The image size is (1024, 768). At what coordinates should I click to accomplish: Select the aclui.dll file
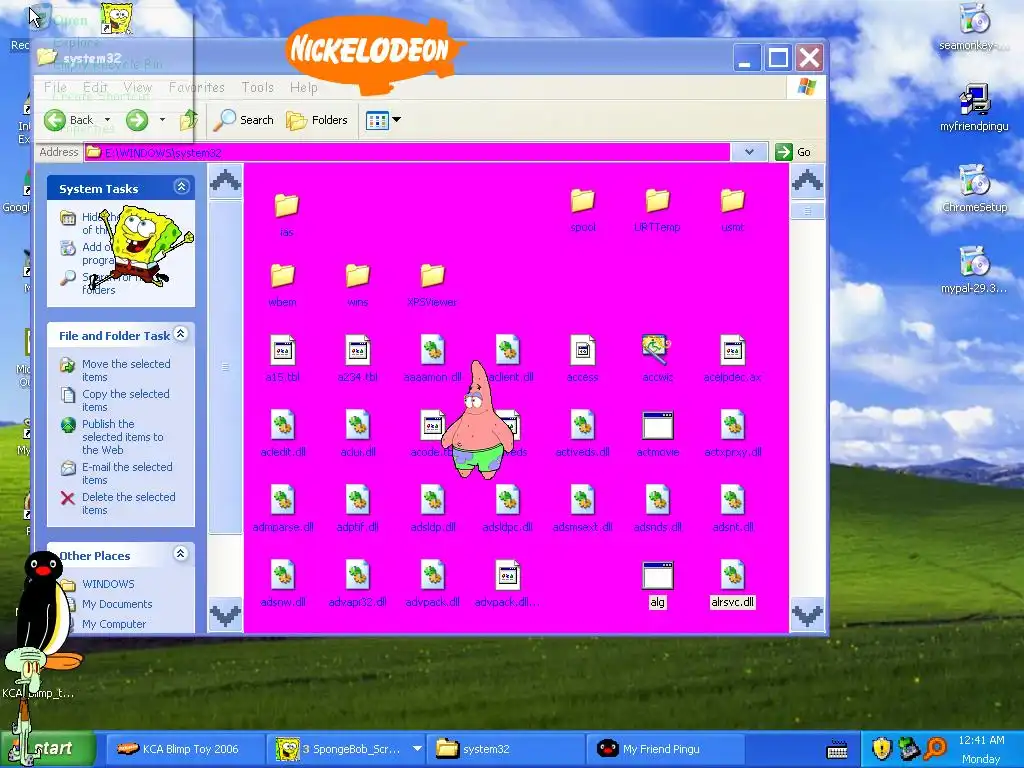point(357,434)
